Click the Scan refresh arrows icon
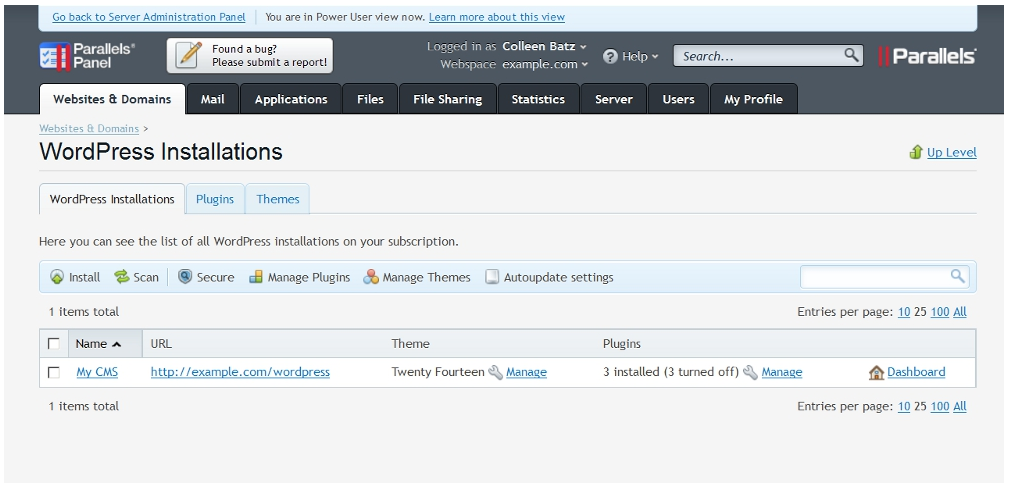The image size is (1013, 493). tap(121, 277)
